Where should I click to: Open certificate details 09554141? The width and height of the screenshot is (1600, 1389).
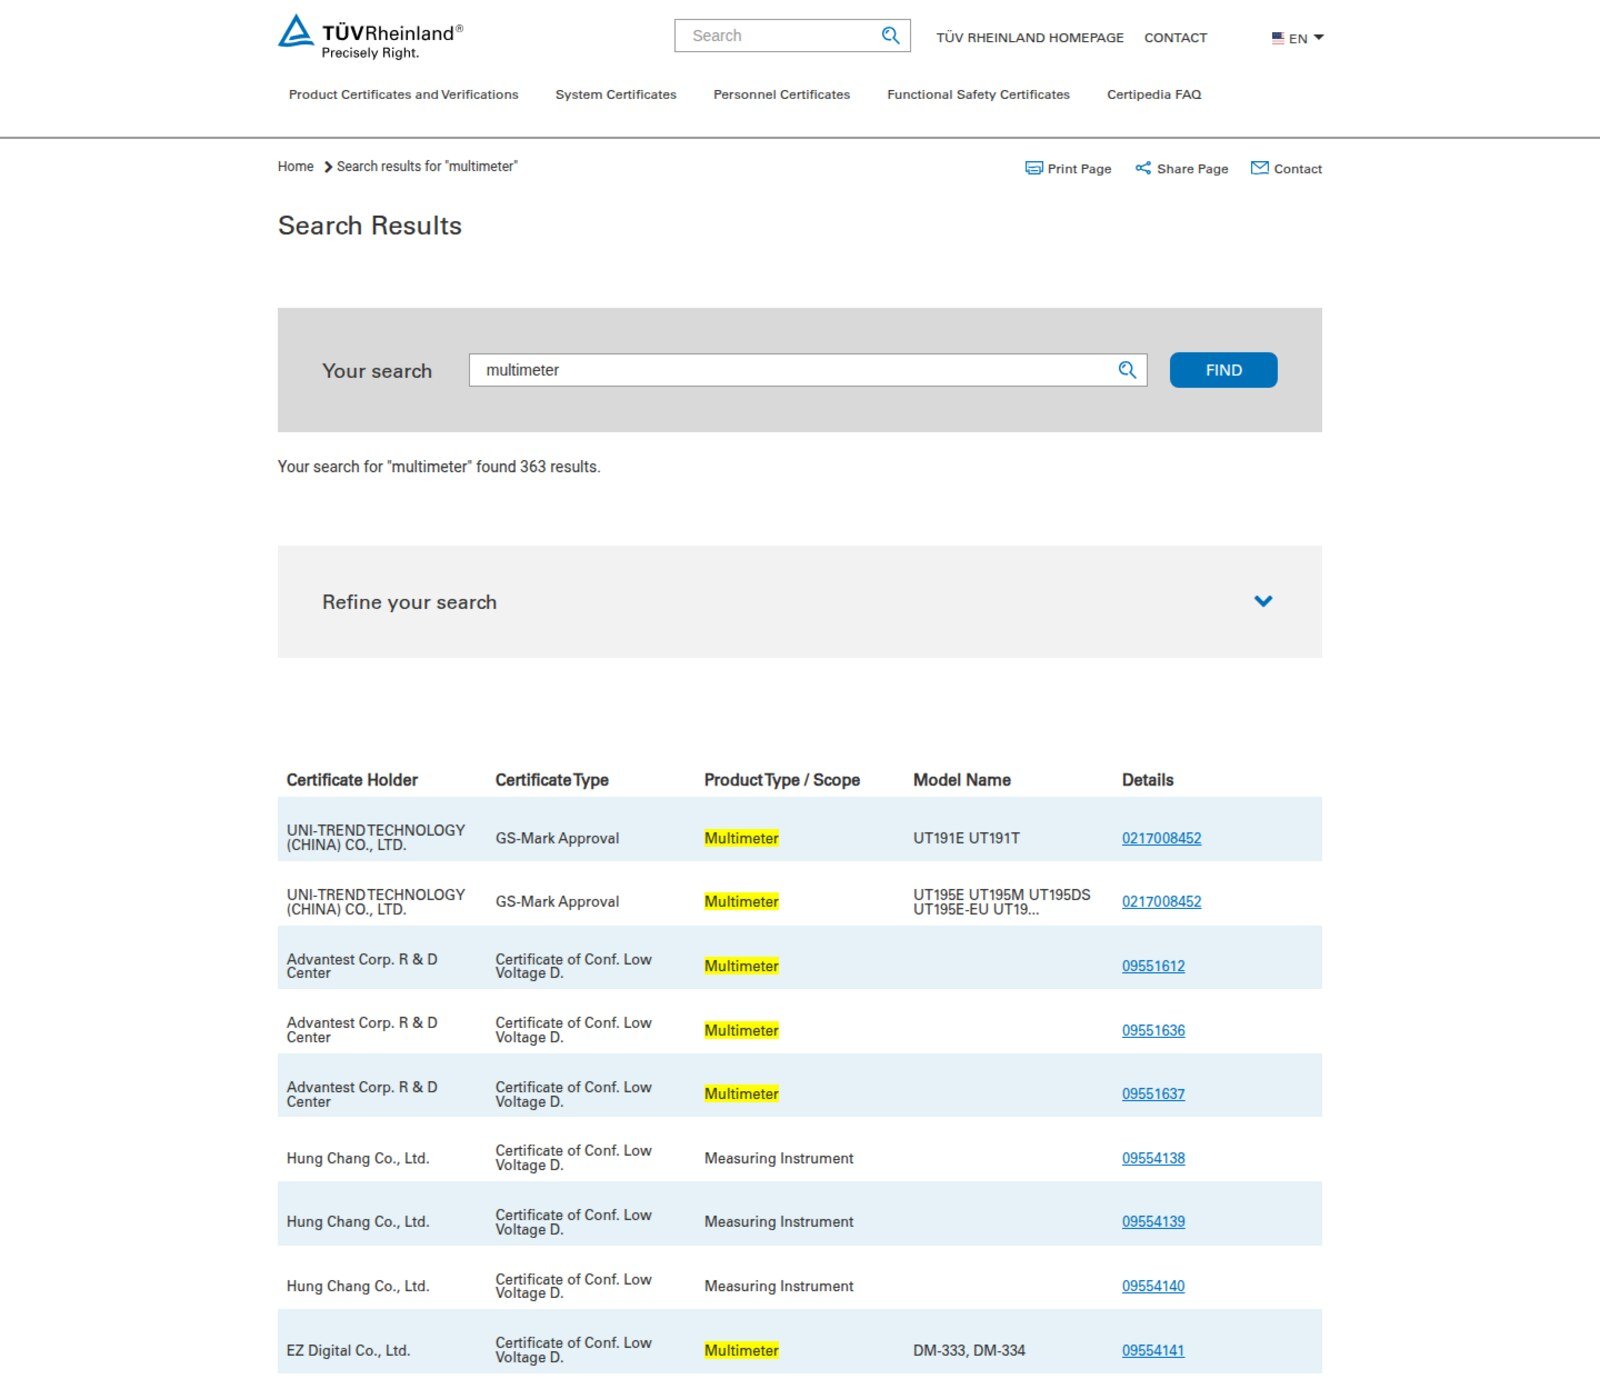click(x=1153, y=1350)
